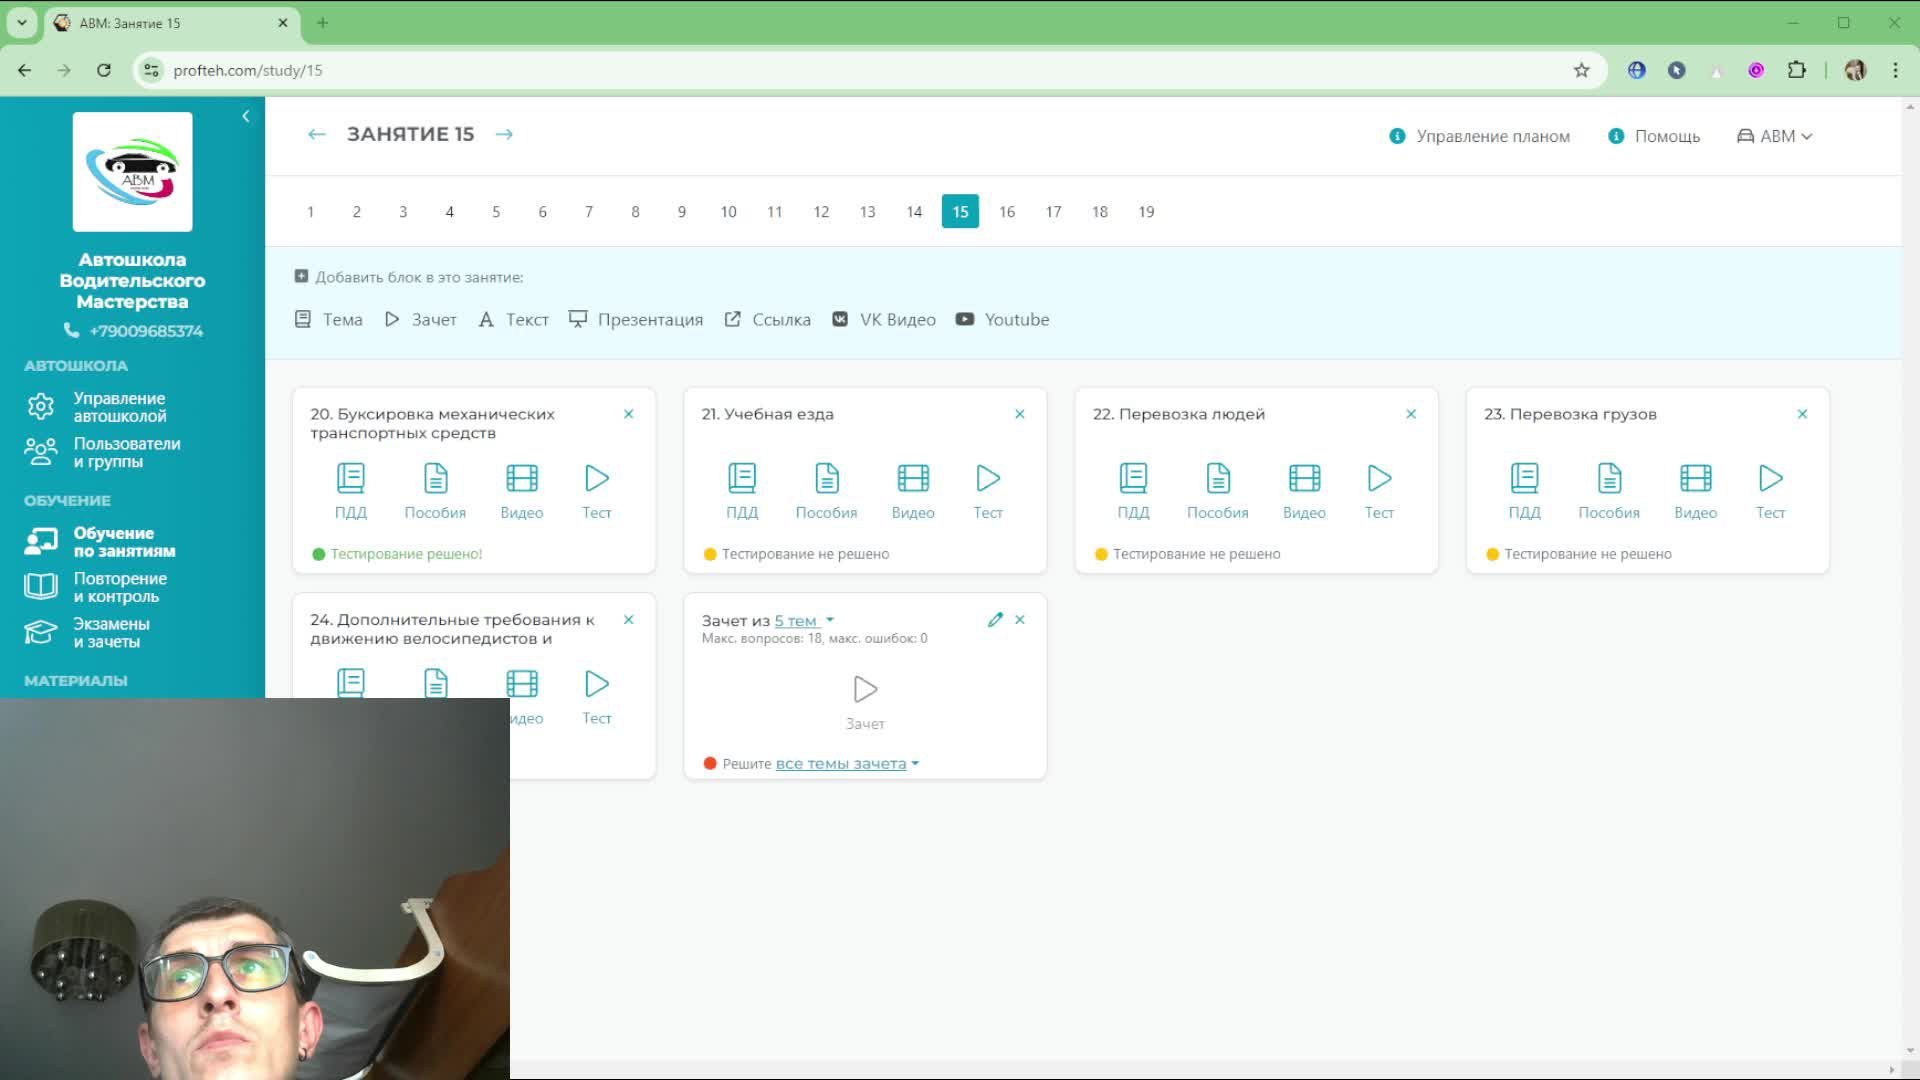Switch to lesson 16 tab
Image resolution: width=1920 pixels, height=1080 pixels.
[1006, 212]
